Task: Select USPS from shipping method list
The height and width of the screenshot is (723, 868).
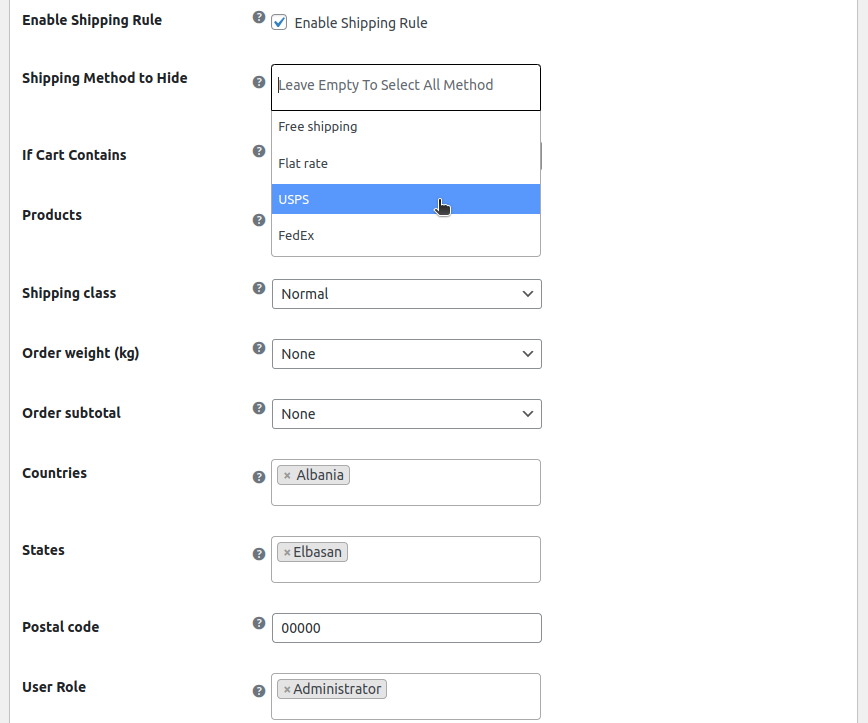Action: coord(406,199)
